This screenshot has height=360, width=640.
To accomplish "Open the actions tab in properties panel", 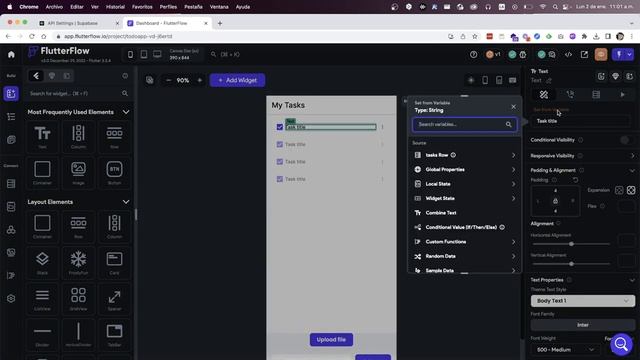I will (x=570, y=95).
